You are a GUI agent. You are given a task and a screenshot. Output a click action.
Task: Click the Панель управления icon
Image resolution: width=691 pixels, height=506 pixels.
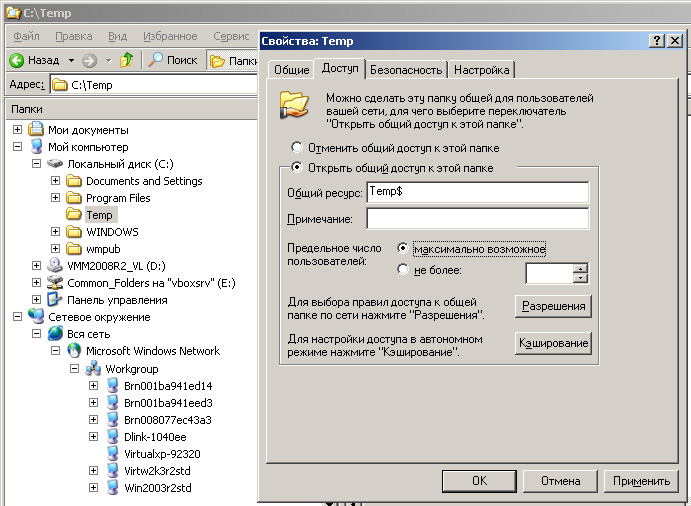click(x=55, y=300)
